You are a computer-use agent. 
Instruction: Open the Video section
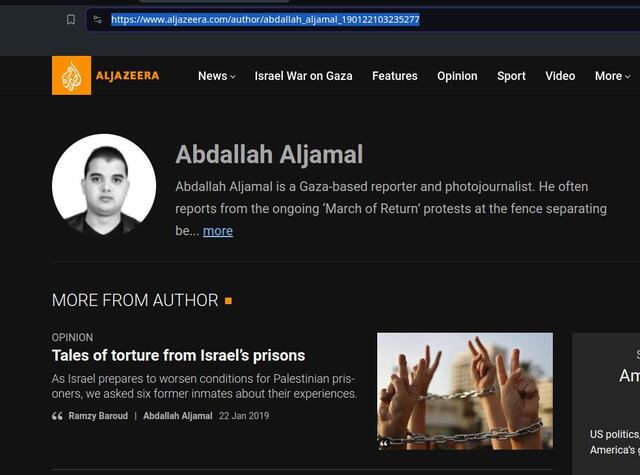560,76
